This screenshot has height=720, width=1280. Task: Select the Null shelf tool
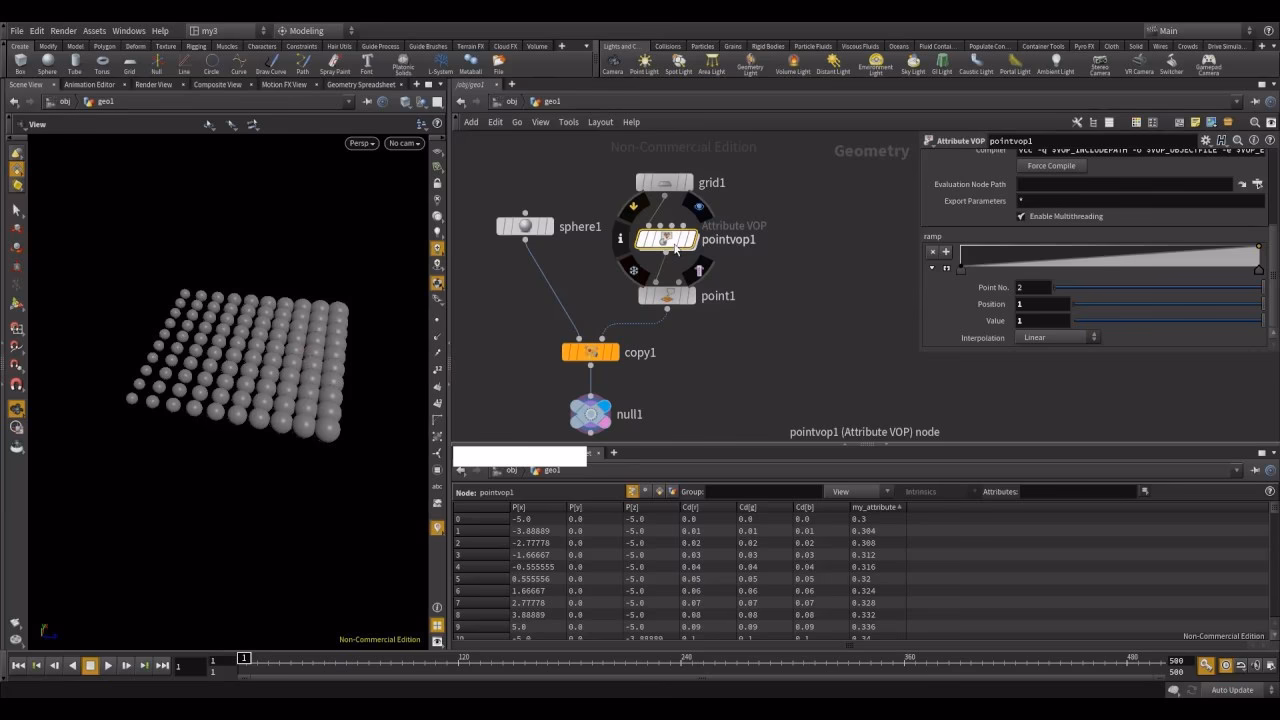coord(156,64)
